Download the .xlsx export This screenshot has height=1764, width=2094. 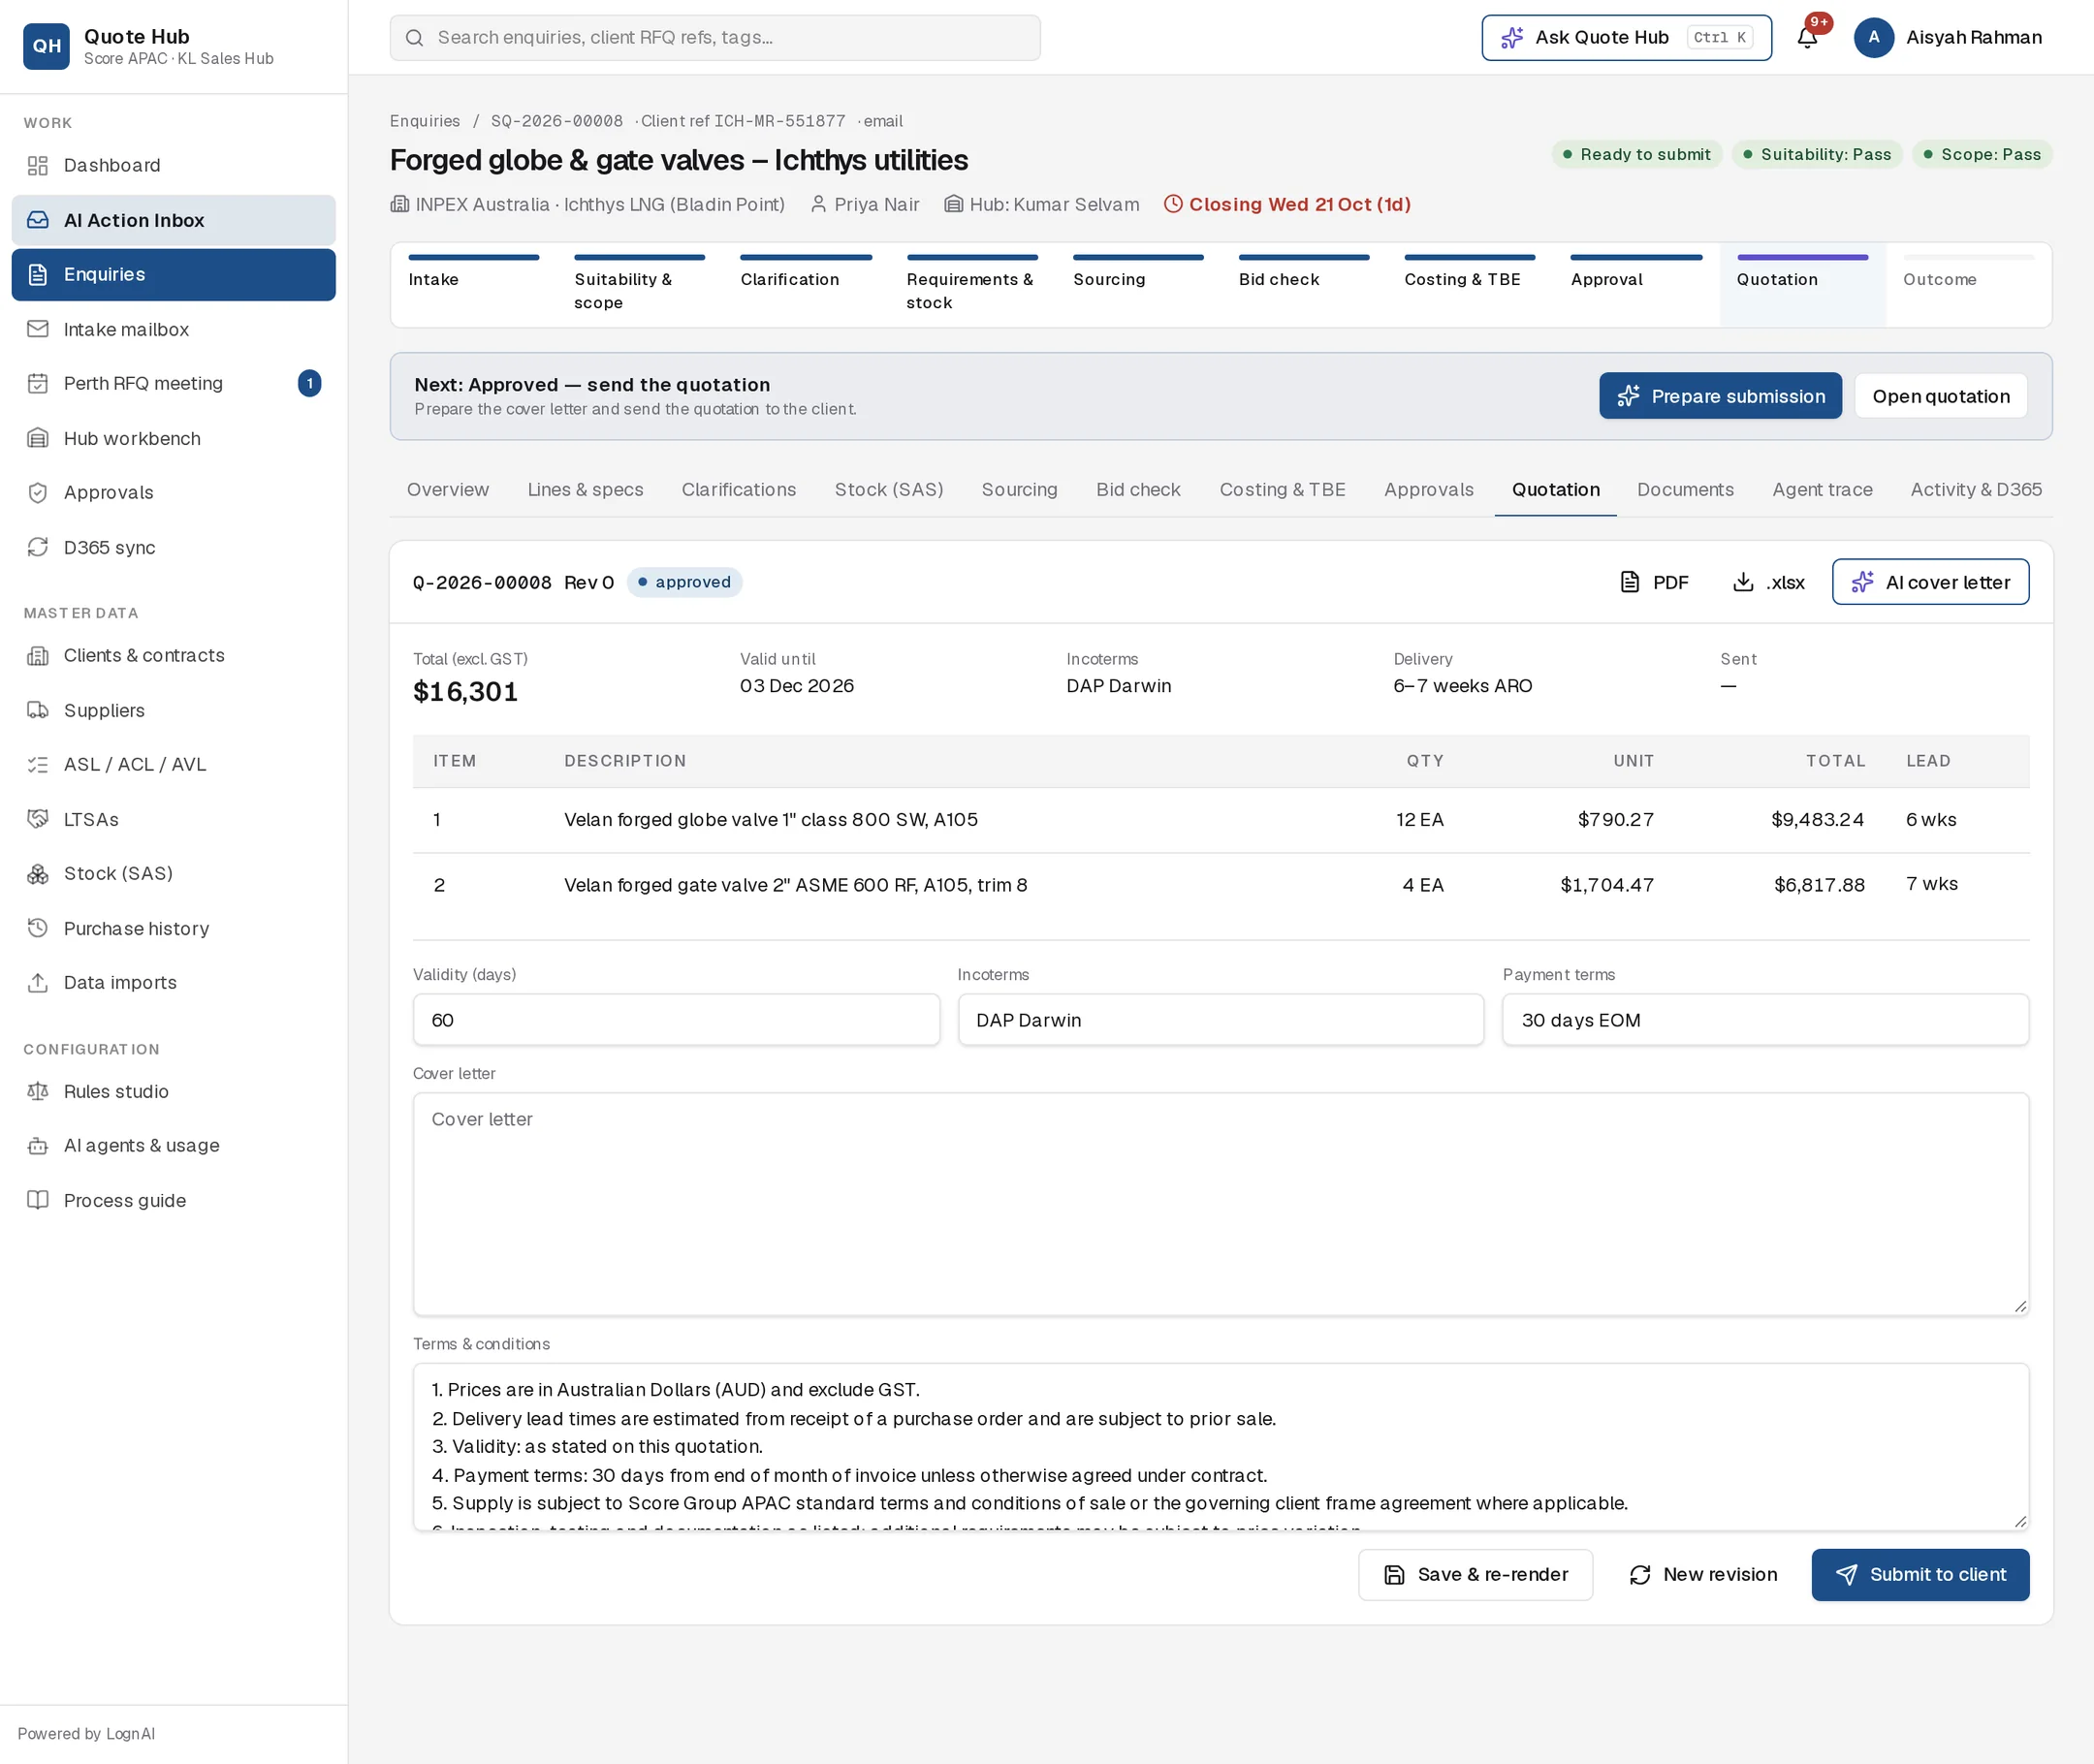click(1768, 582)
